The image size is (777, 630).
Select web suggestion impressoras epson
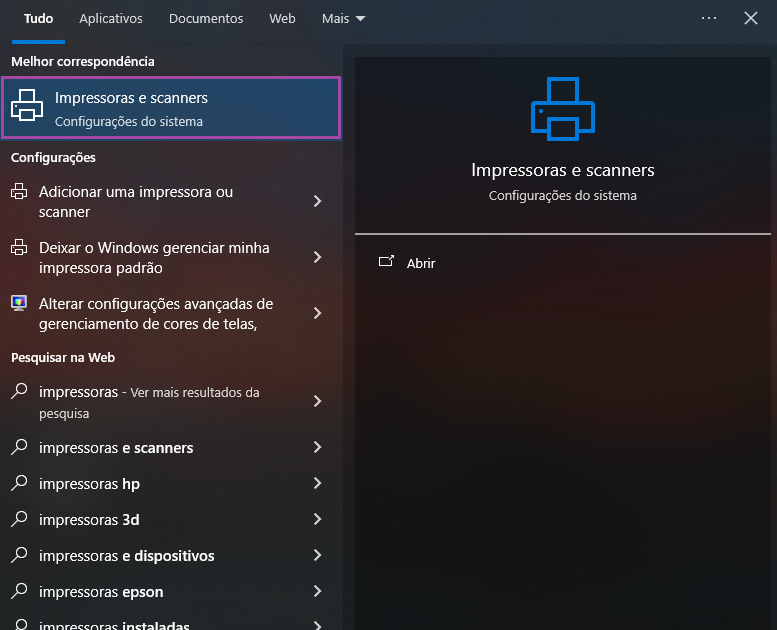[x=171, y=592]
